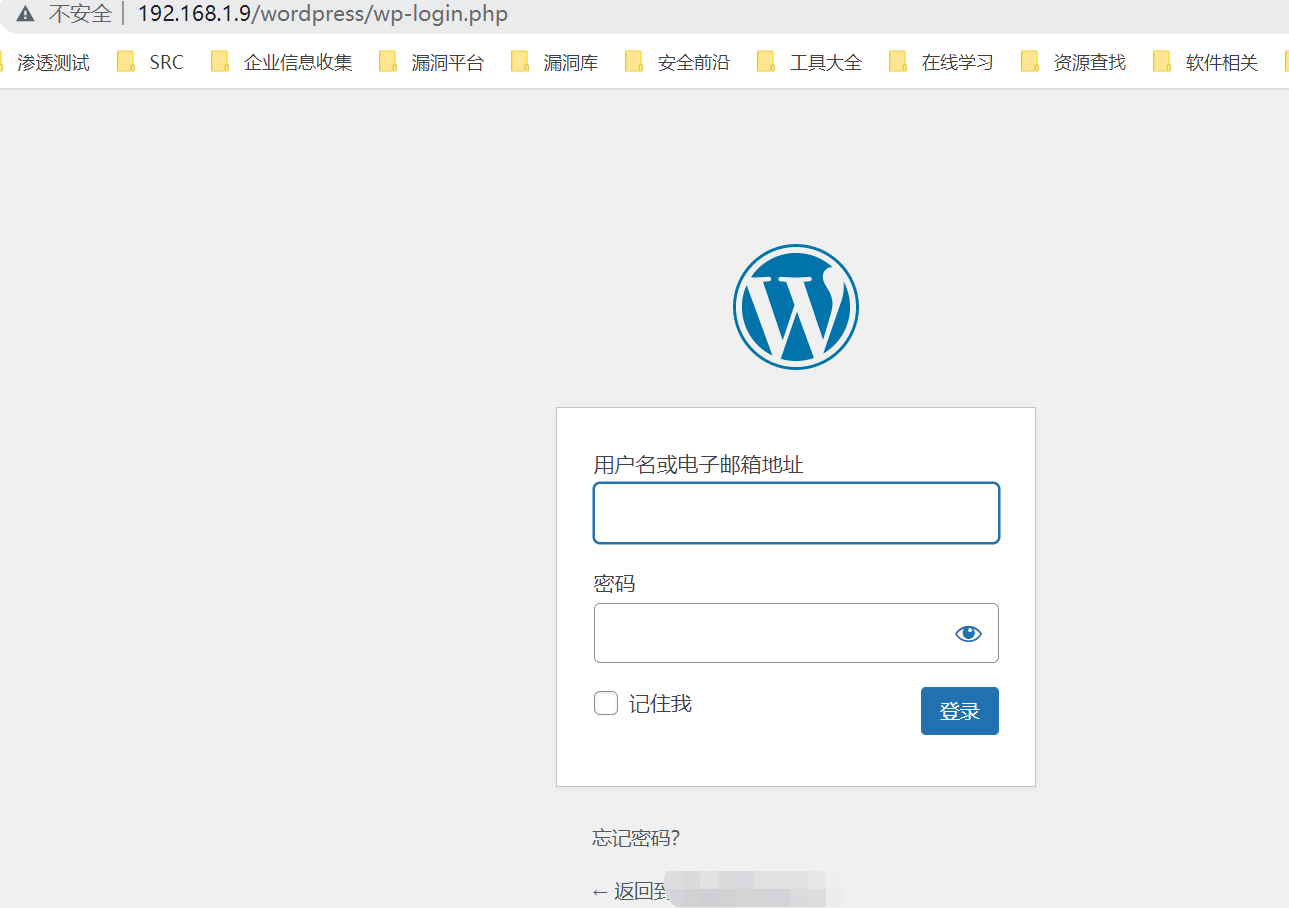Show password with the eye icon
Viewport: 1289px width, 908px height.
pos(968,633)
